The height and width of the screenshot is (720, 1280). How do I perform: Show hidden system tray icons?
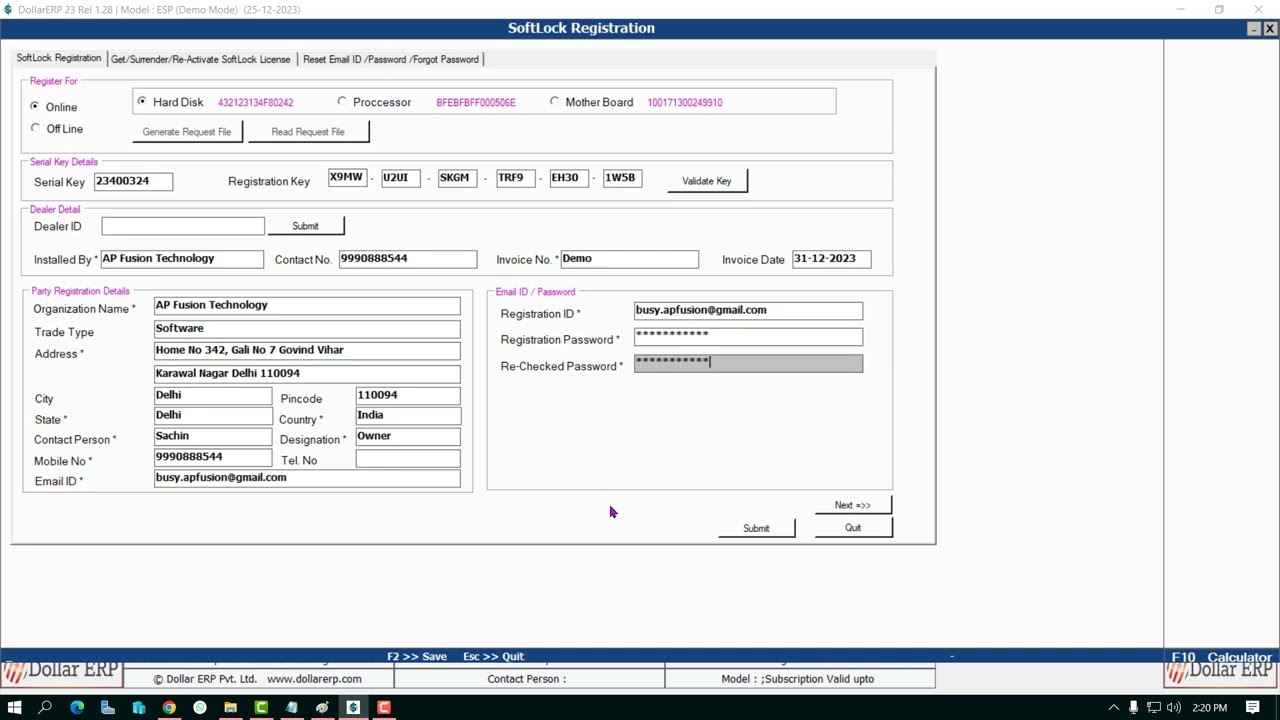[1114, 707]
